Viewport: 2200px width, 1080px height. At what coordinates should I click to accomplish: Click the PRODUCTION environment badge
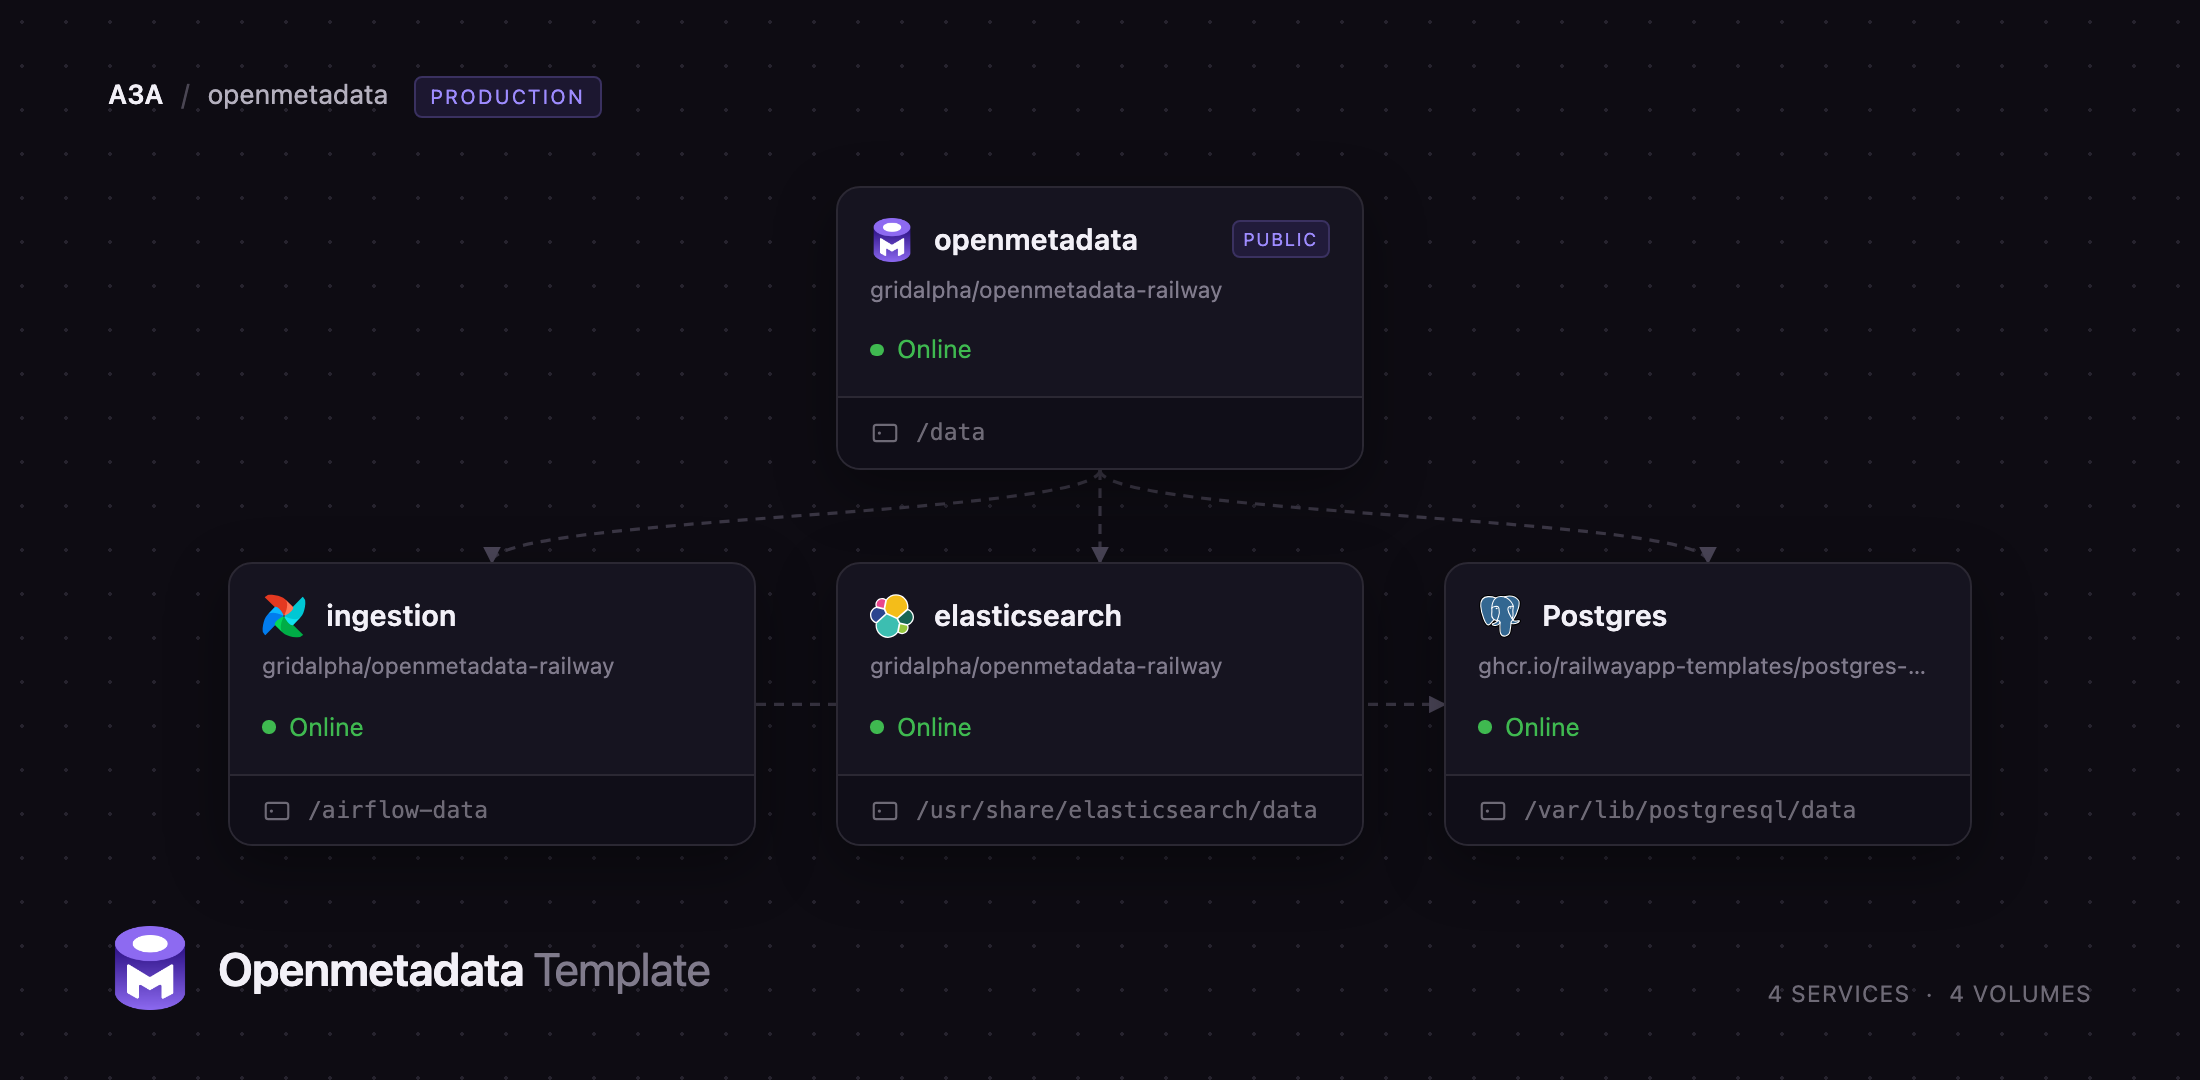pyautogui.click(x=507, y=97)
